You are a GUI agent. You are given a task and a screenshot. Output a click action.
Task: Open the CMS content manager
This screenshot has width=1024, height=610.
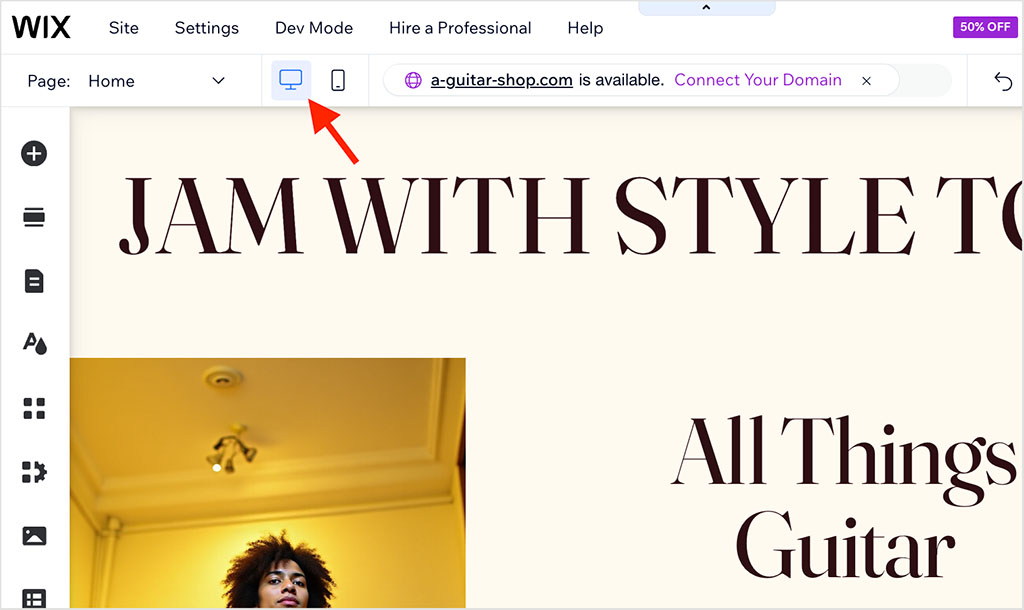[x=34, y=599]
